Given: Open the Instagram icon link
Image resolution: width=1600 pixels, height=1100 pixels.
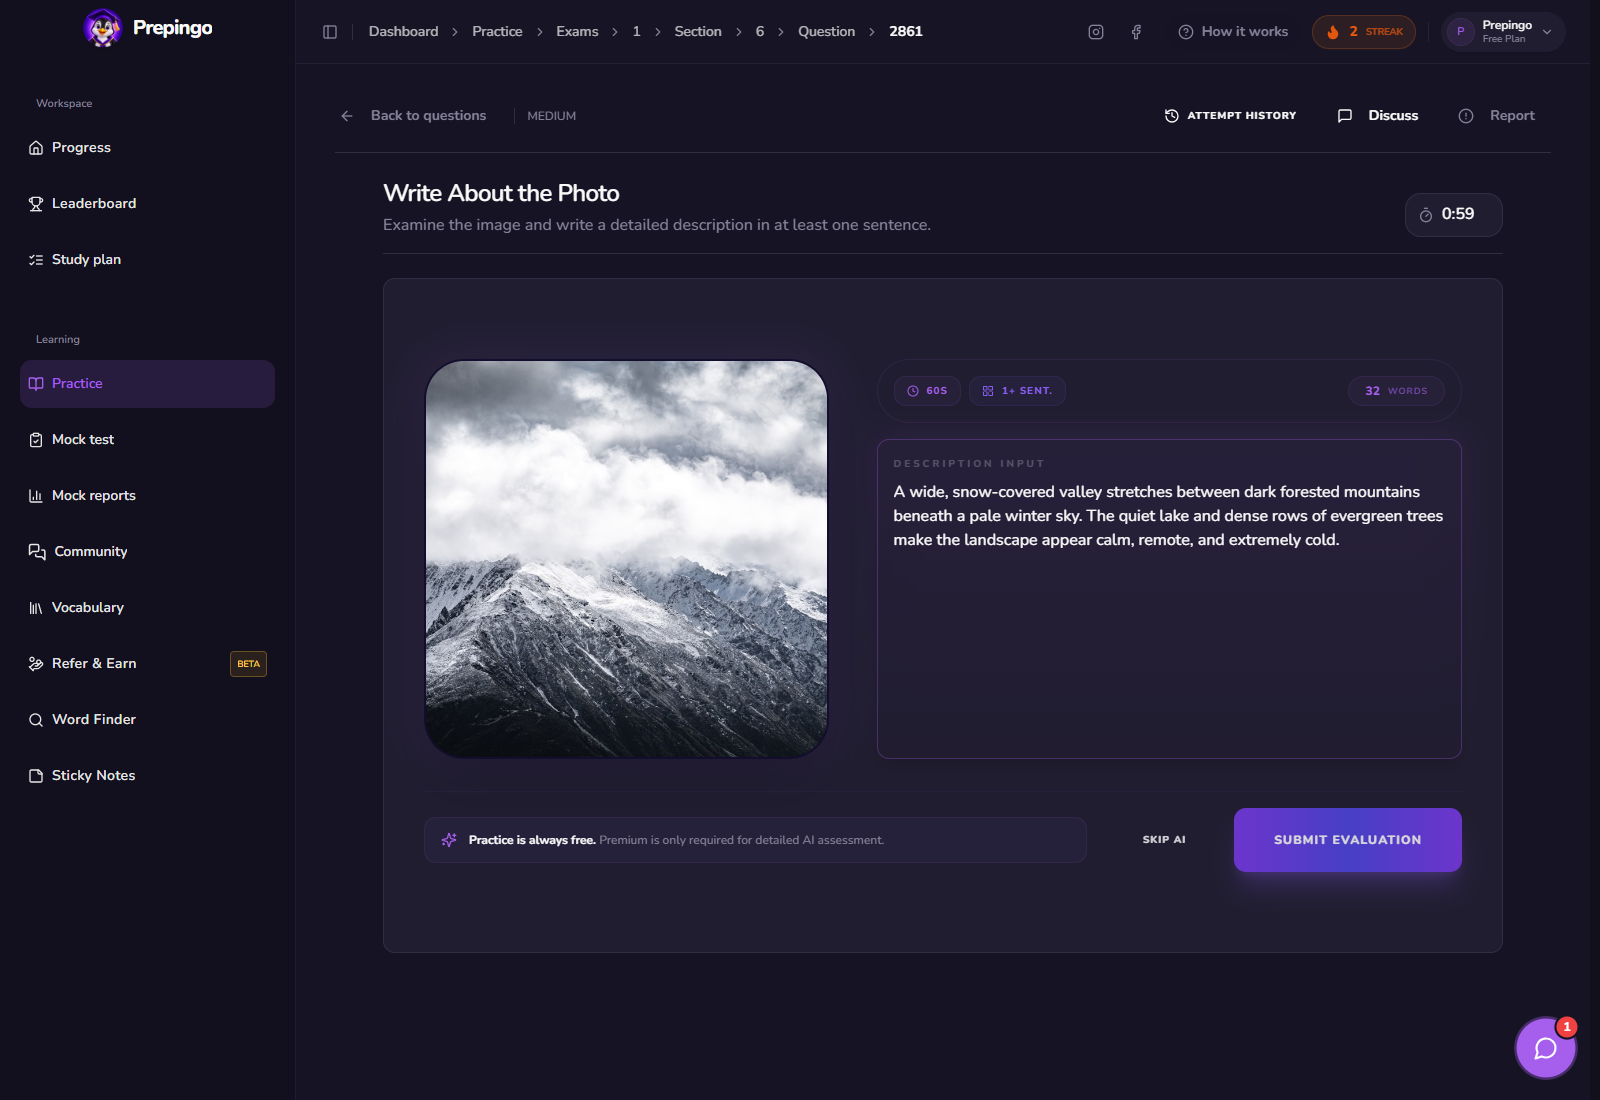Looking at the screenshot, I should click(1096, 32).
